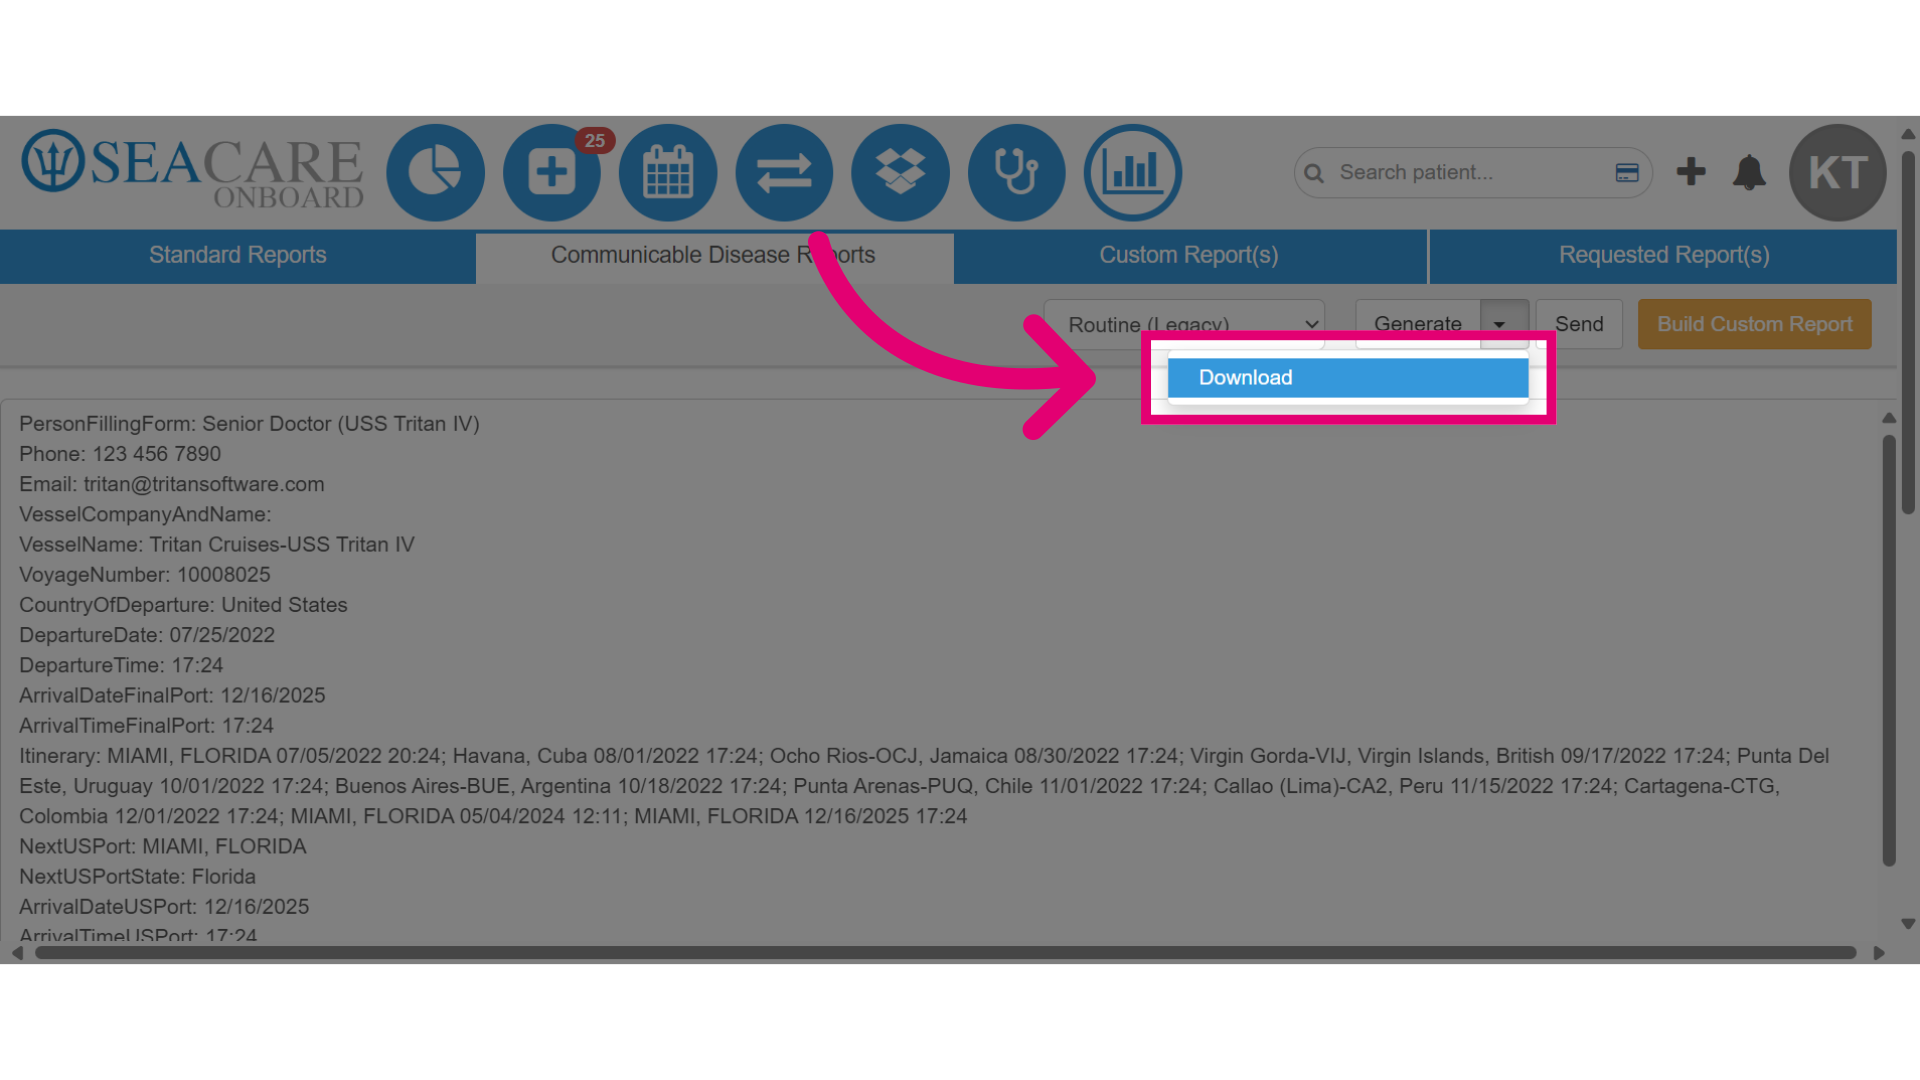Open the bell notifications icon
This screenshot has height=1080, width=1920.
pos(1749,173)
